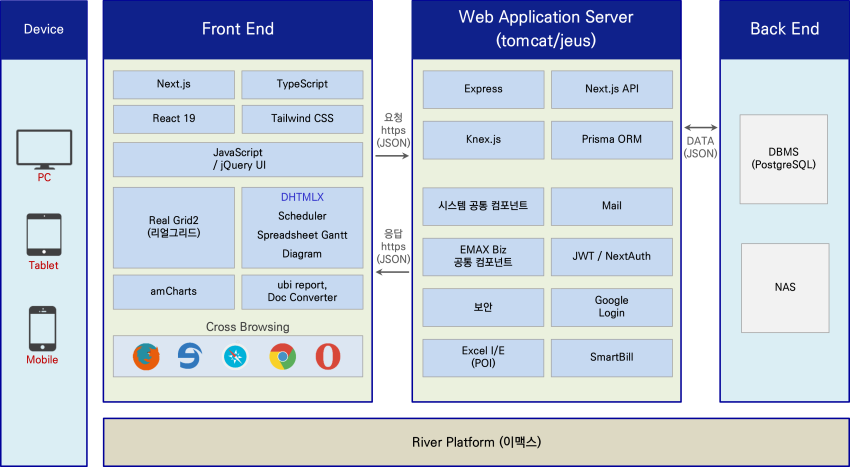850x467 pixels.
Task: Click the Tablet device icon
Action: [44, 234]
